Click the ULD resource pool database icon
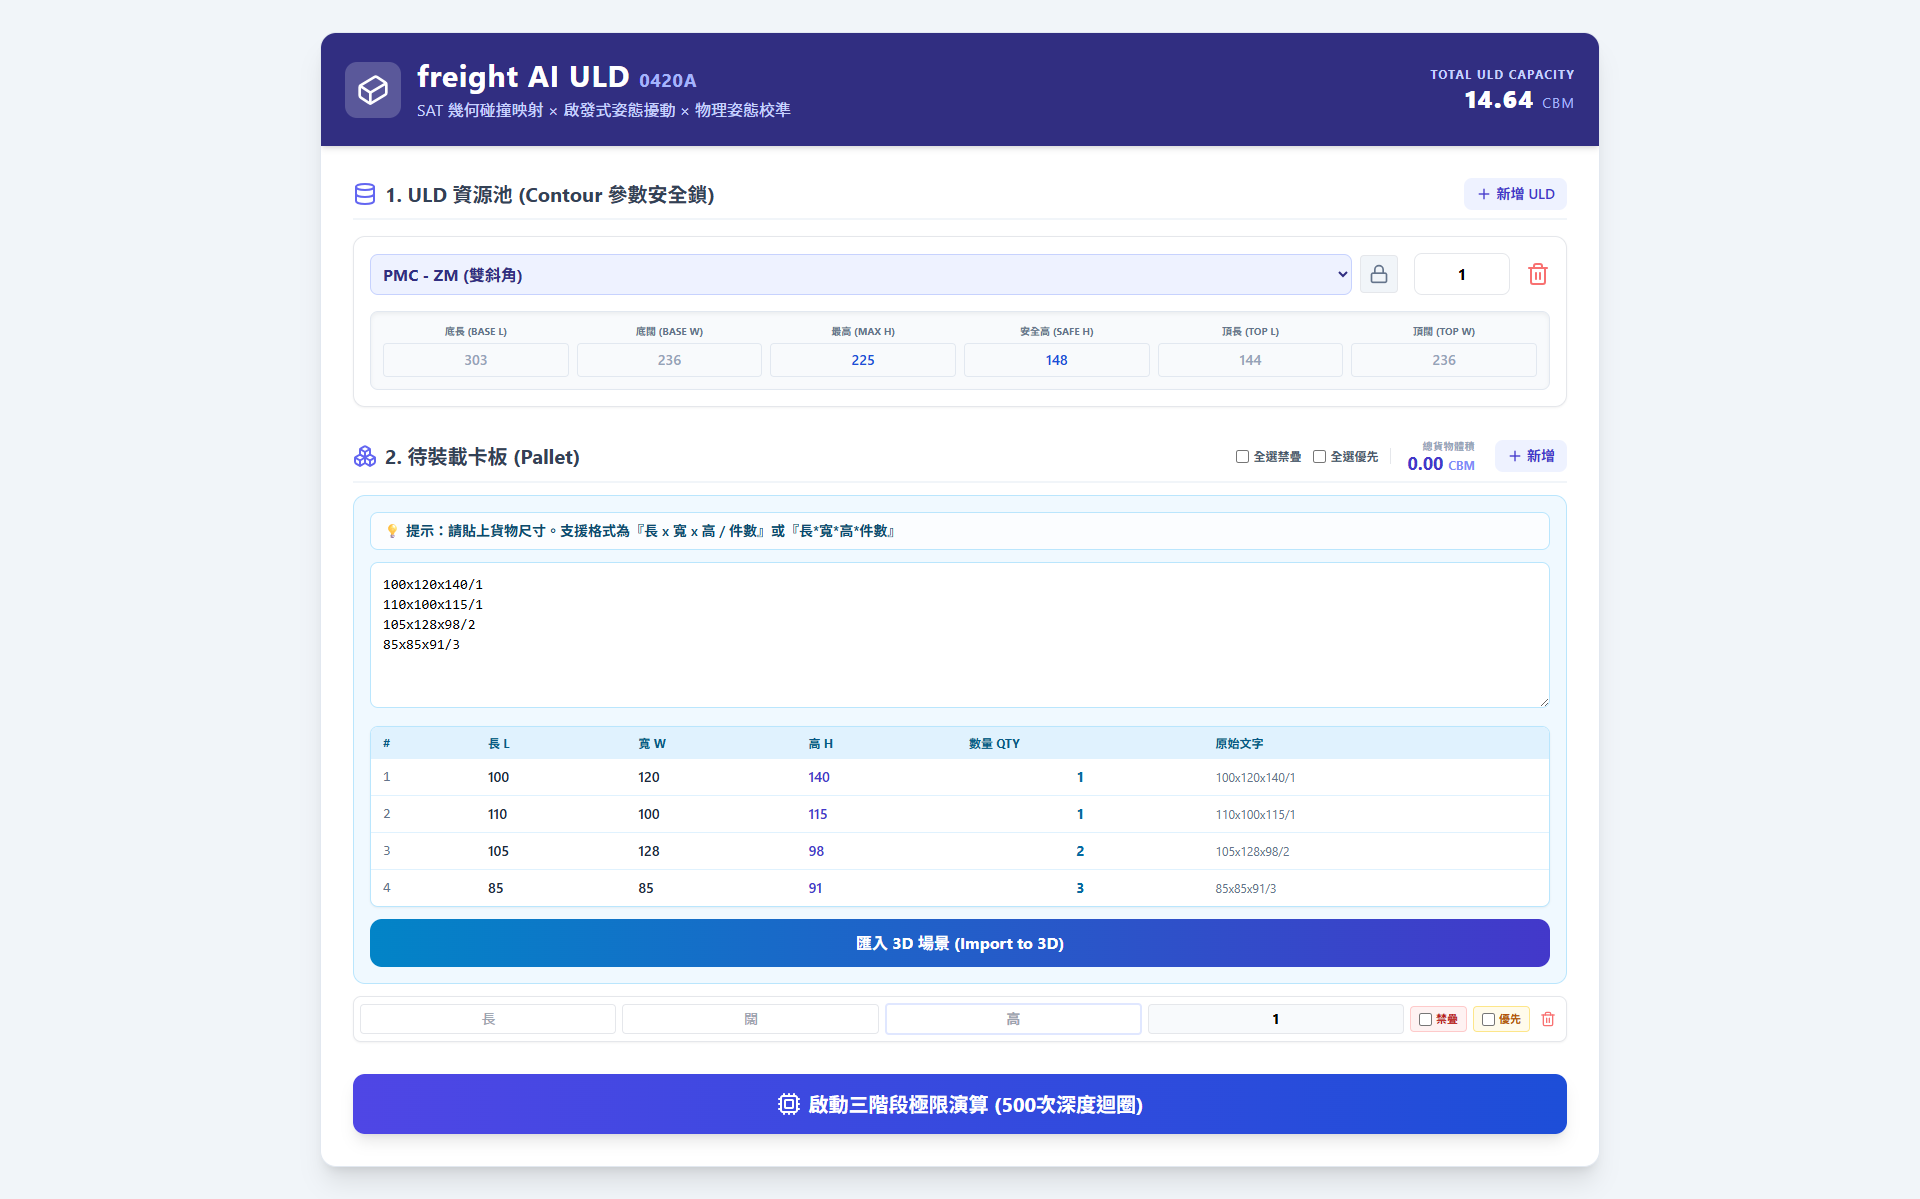 point(365,194)
